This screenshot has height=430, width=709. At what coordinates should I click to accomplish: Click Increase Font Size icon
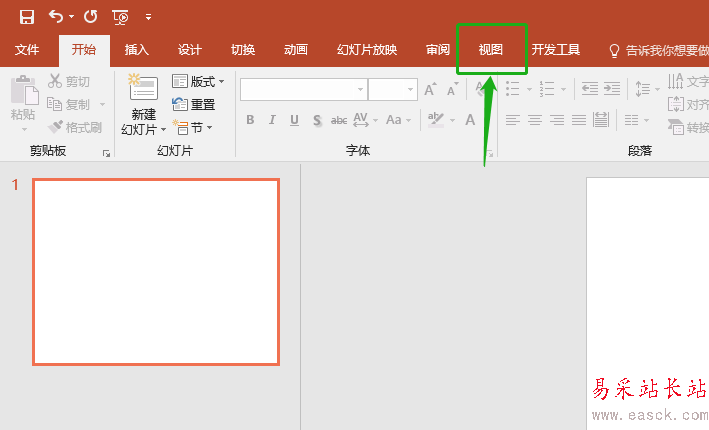pyautogui.click(x=430, y=89)
